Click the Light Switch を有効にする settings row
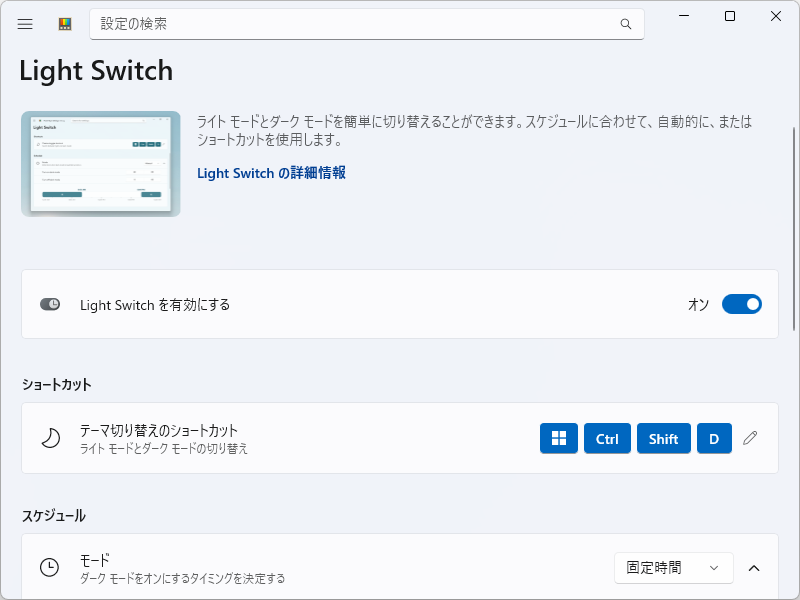Screen dimensions: 800x600 [x=300, y=304]
